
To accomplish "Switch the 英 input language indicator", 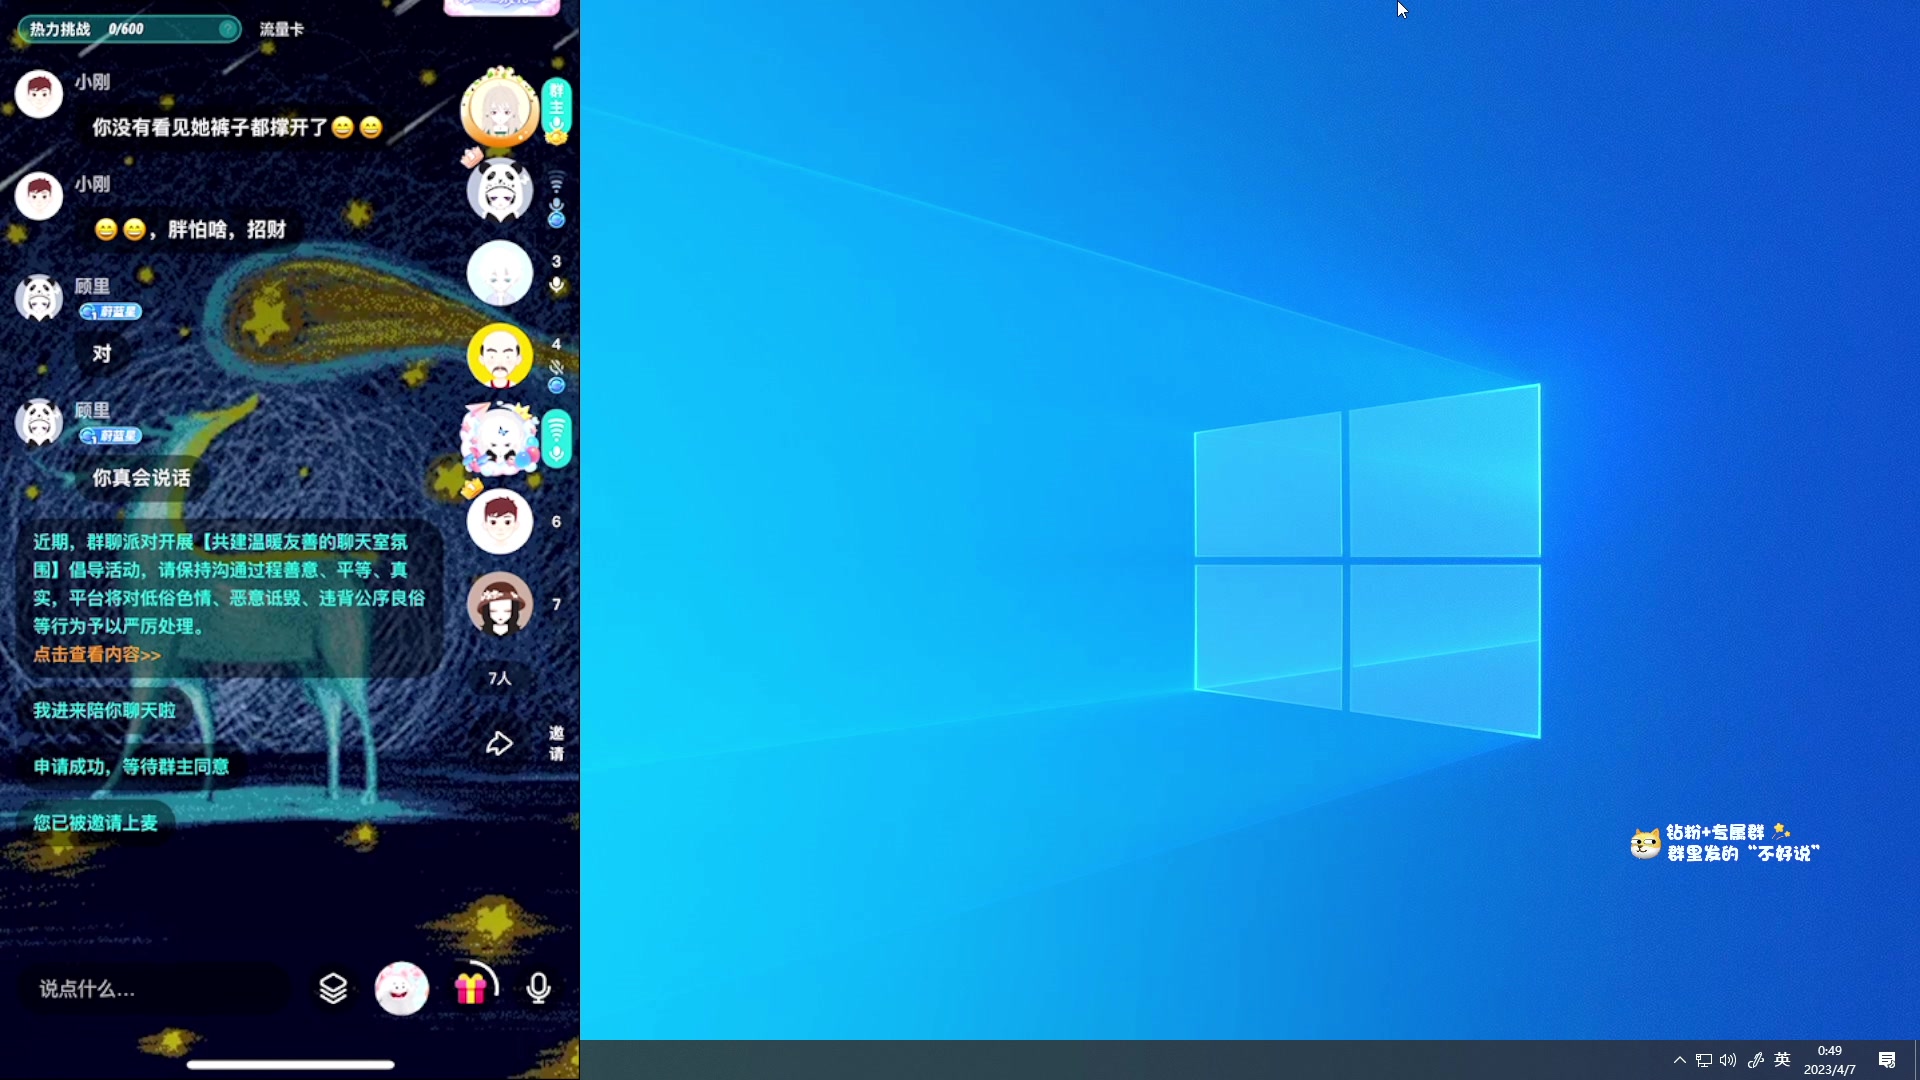I will (x=1782, y=1060).
